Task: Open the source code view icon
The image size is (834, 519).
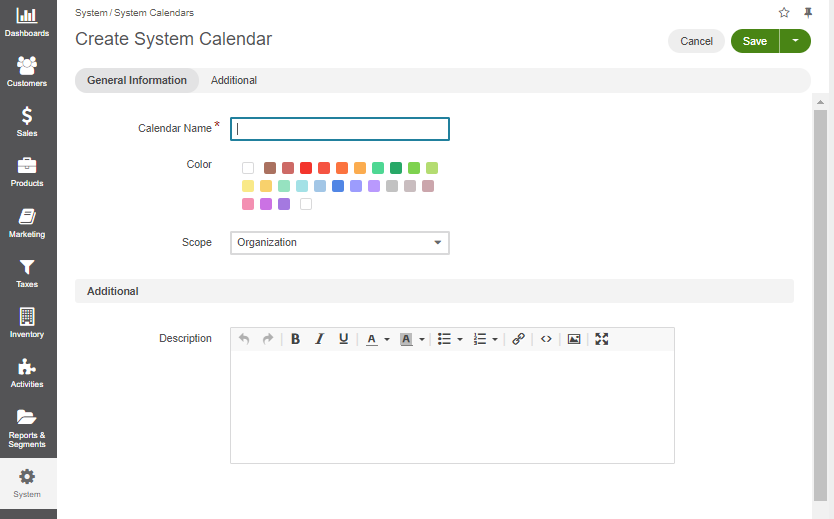Action: pyautogui.click(x=546, y=339)
